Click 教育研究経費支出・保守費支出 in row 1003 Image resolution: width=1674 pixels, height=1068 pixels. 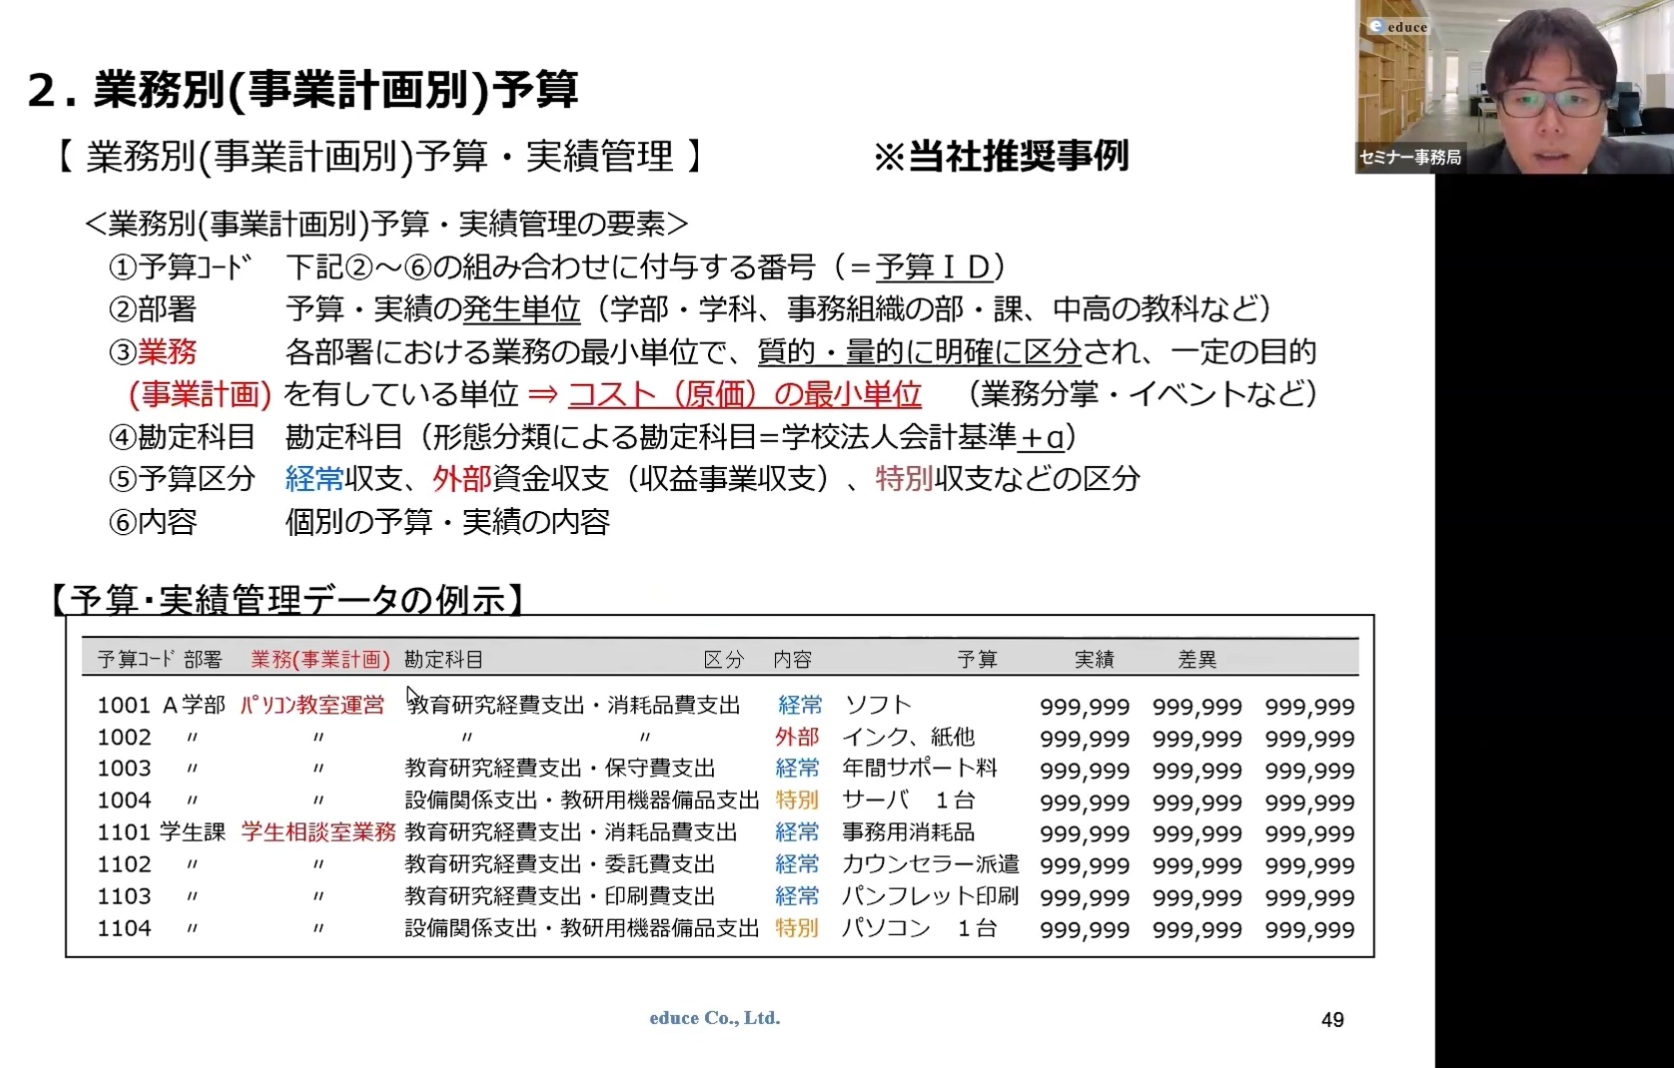(x=560, y=769)
